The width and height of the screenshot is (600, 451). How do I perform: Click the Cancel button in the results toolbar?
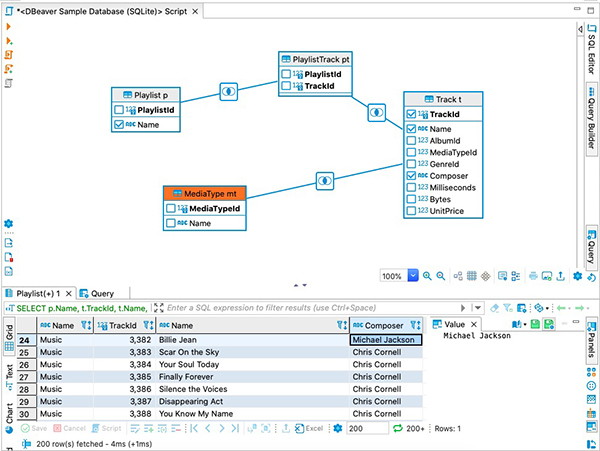click(69, 428)
